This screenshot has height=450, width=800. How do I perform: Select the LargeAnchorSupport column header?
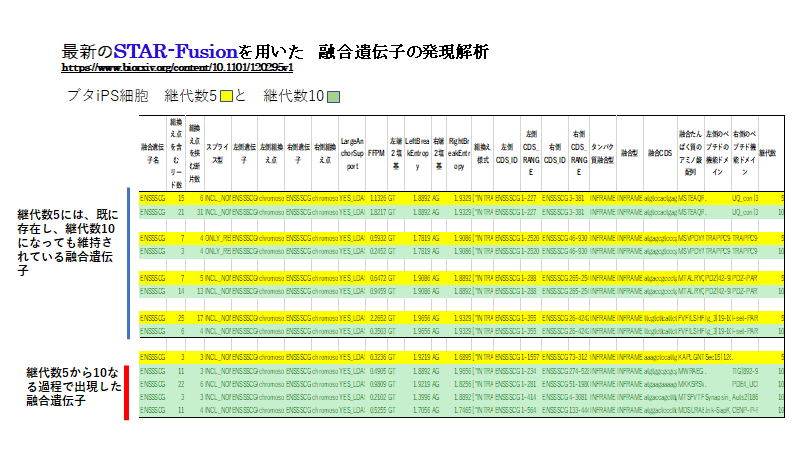pos(352,154)
